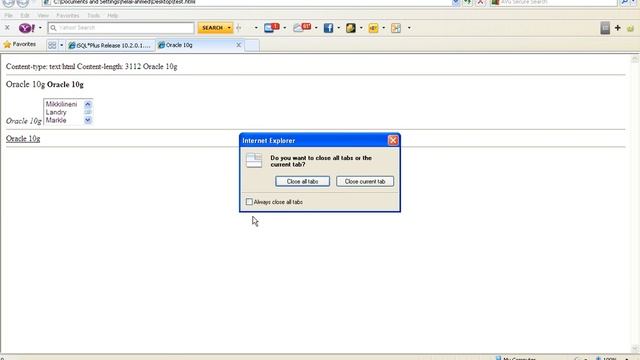
Task: Open the Yahoo! logo dropdown arrow
Action: pos(40,28)
